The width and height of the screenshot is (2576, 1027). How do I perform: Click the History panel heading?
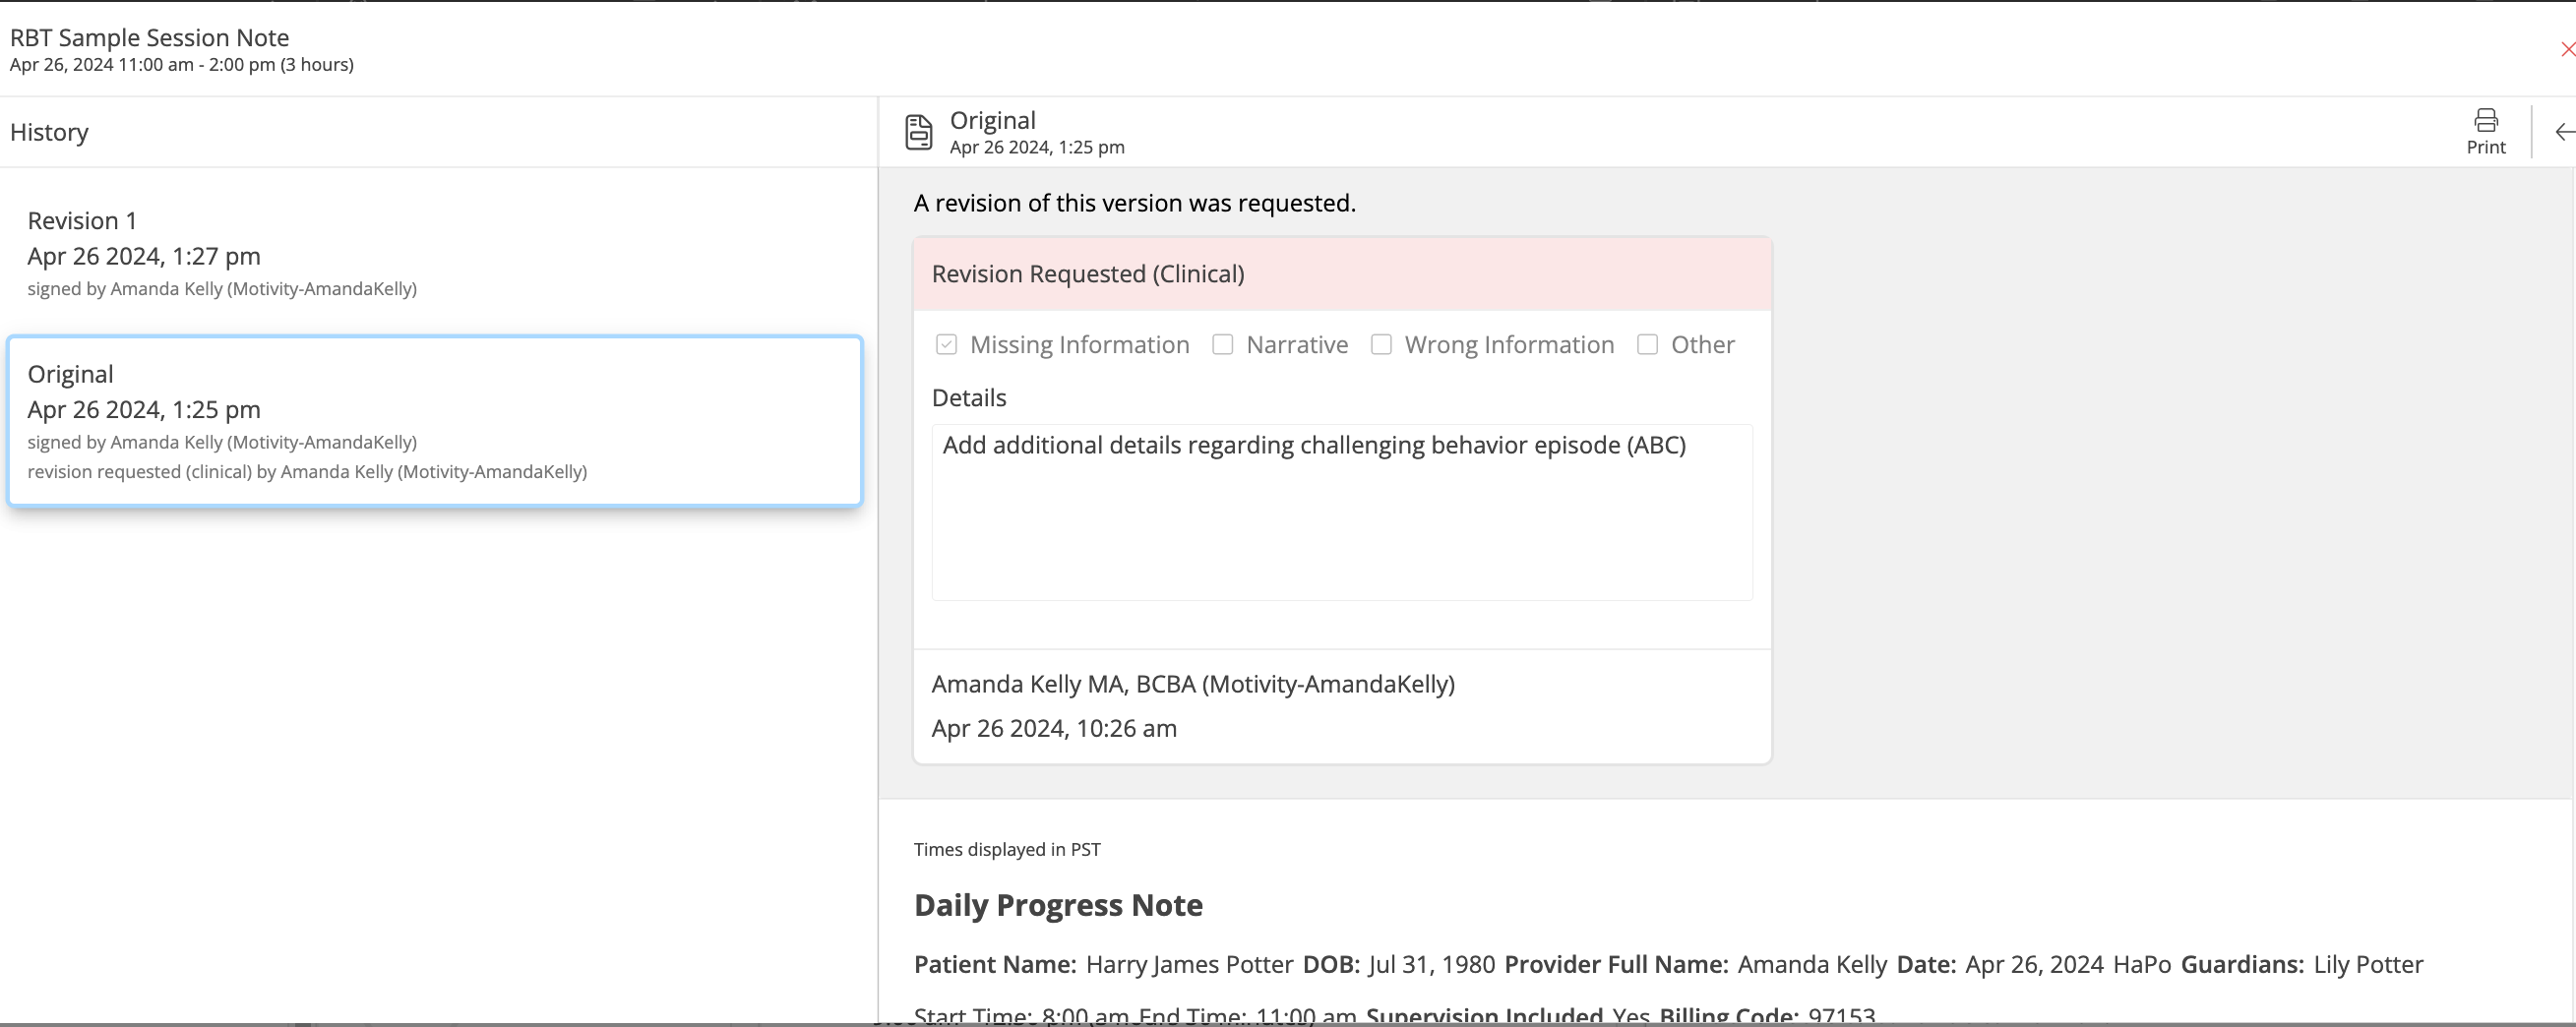pos(49,132)
